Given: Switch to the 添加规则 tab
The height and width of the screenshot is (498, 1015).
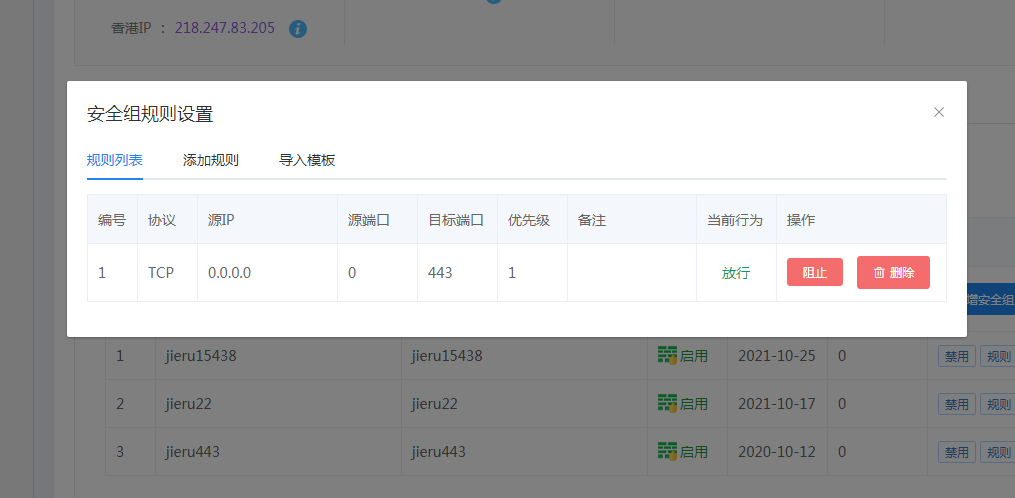Looking at the screenshot, I should (x=211, y=160).
